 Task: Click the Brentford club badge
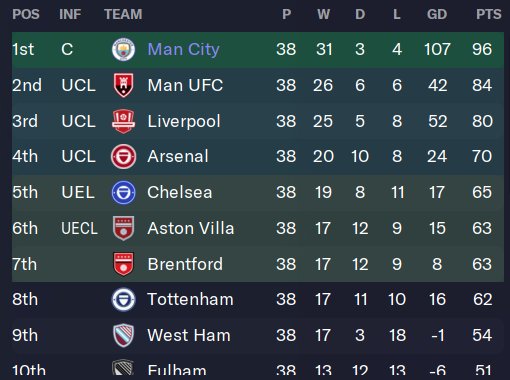(x=123, y=264)
